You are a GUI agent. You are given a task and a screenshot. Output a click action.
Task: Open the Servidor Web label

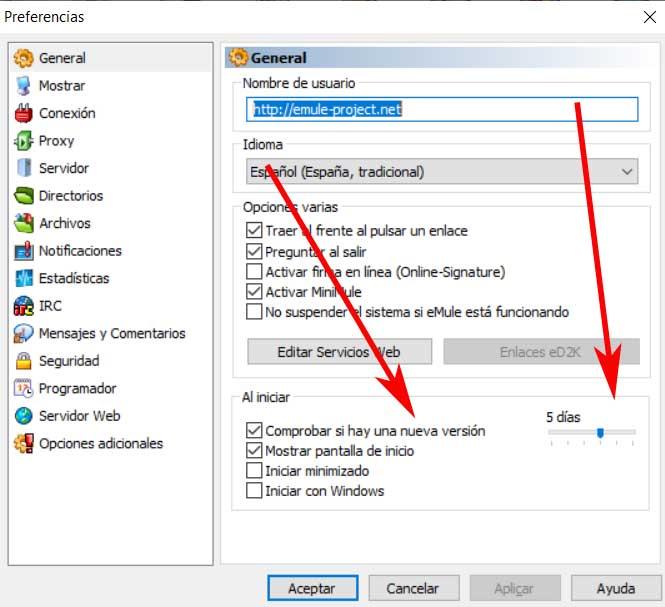coord(80,416)
